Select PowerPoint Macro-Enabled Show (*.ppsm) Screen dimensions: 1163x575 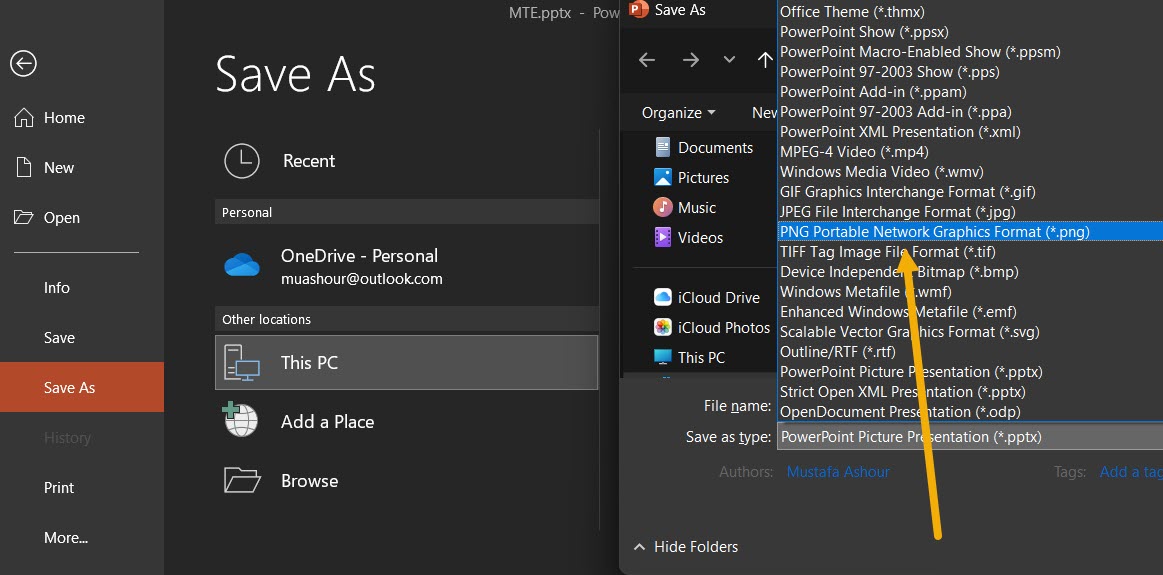point(970,52)
